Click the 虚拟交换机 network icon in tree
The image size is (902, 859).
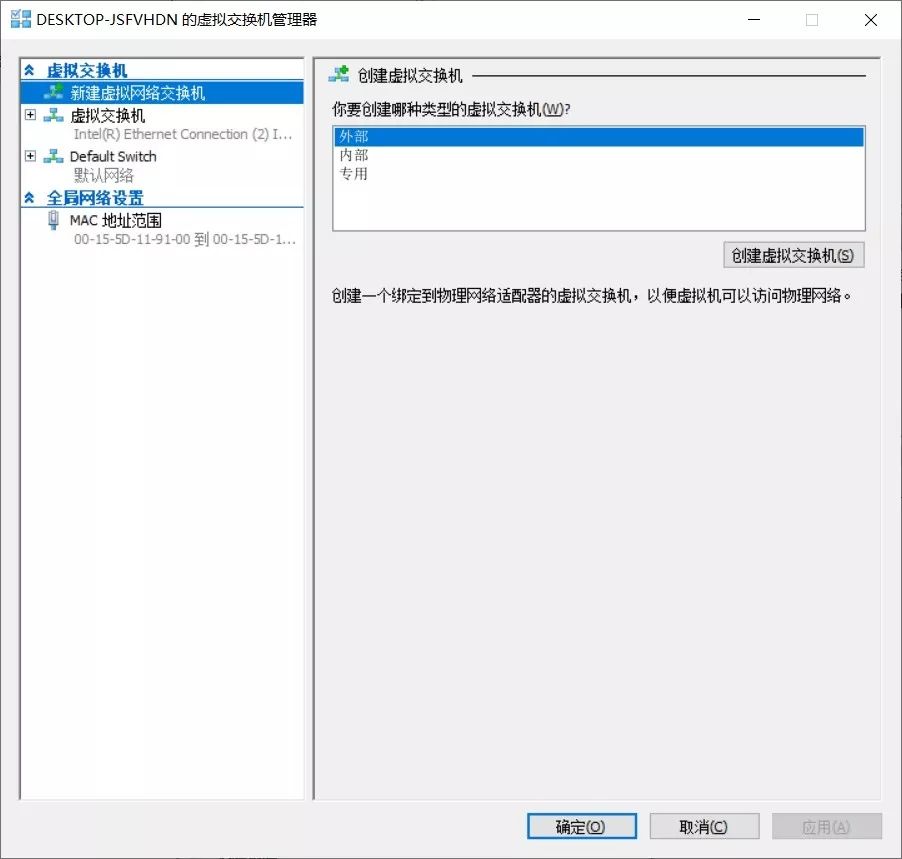point(53,115)
